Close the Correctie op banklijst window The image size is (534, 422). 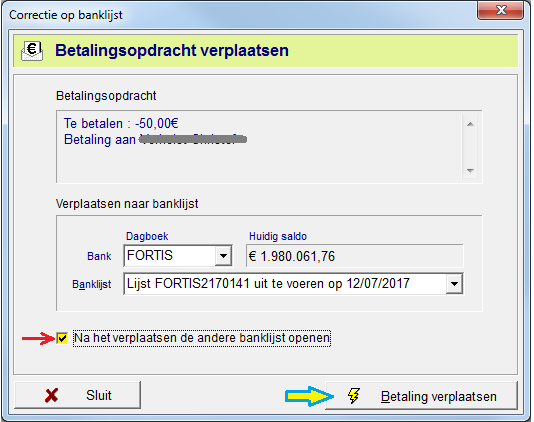point(500,11)
